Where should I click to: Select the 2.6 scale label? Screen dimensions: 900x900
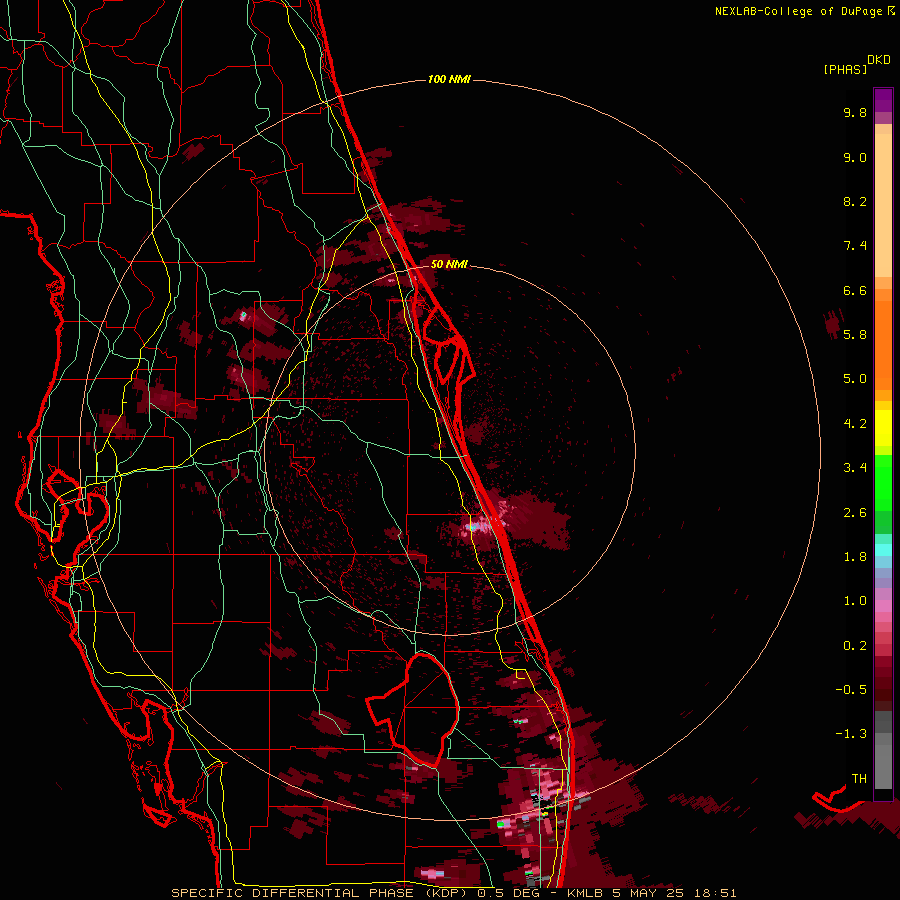click(855, 513)
